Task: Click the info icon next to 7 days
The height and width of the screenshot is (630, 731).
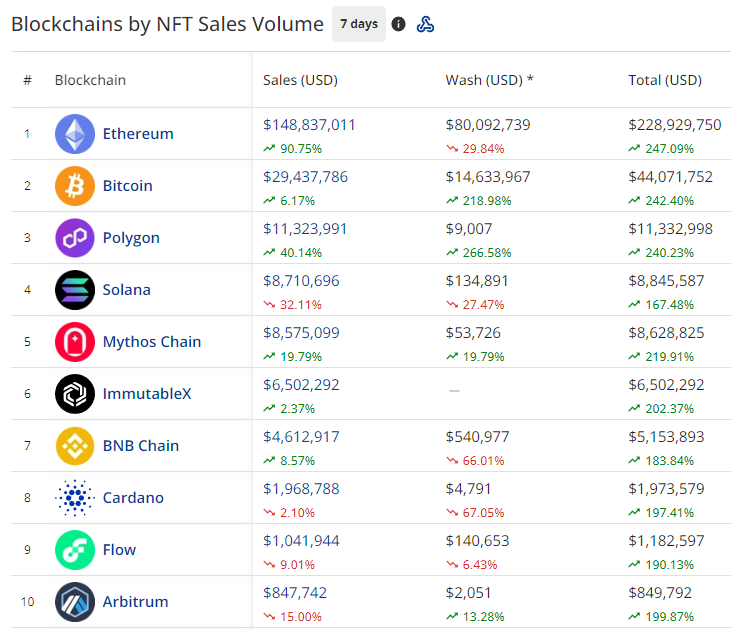Action: click(x=399, y=24)
